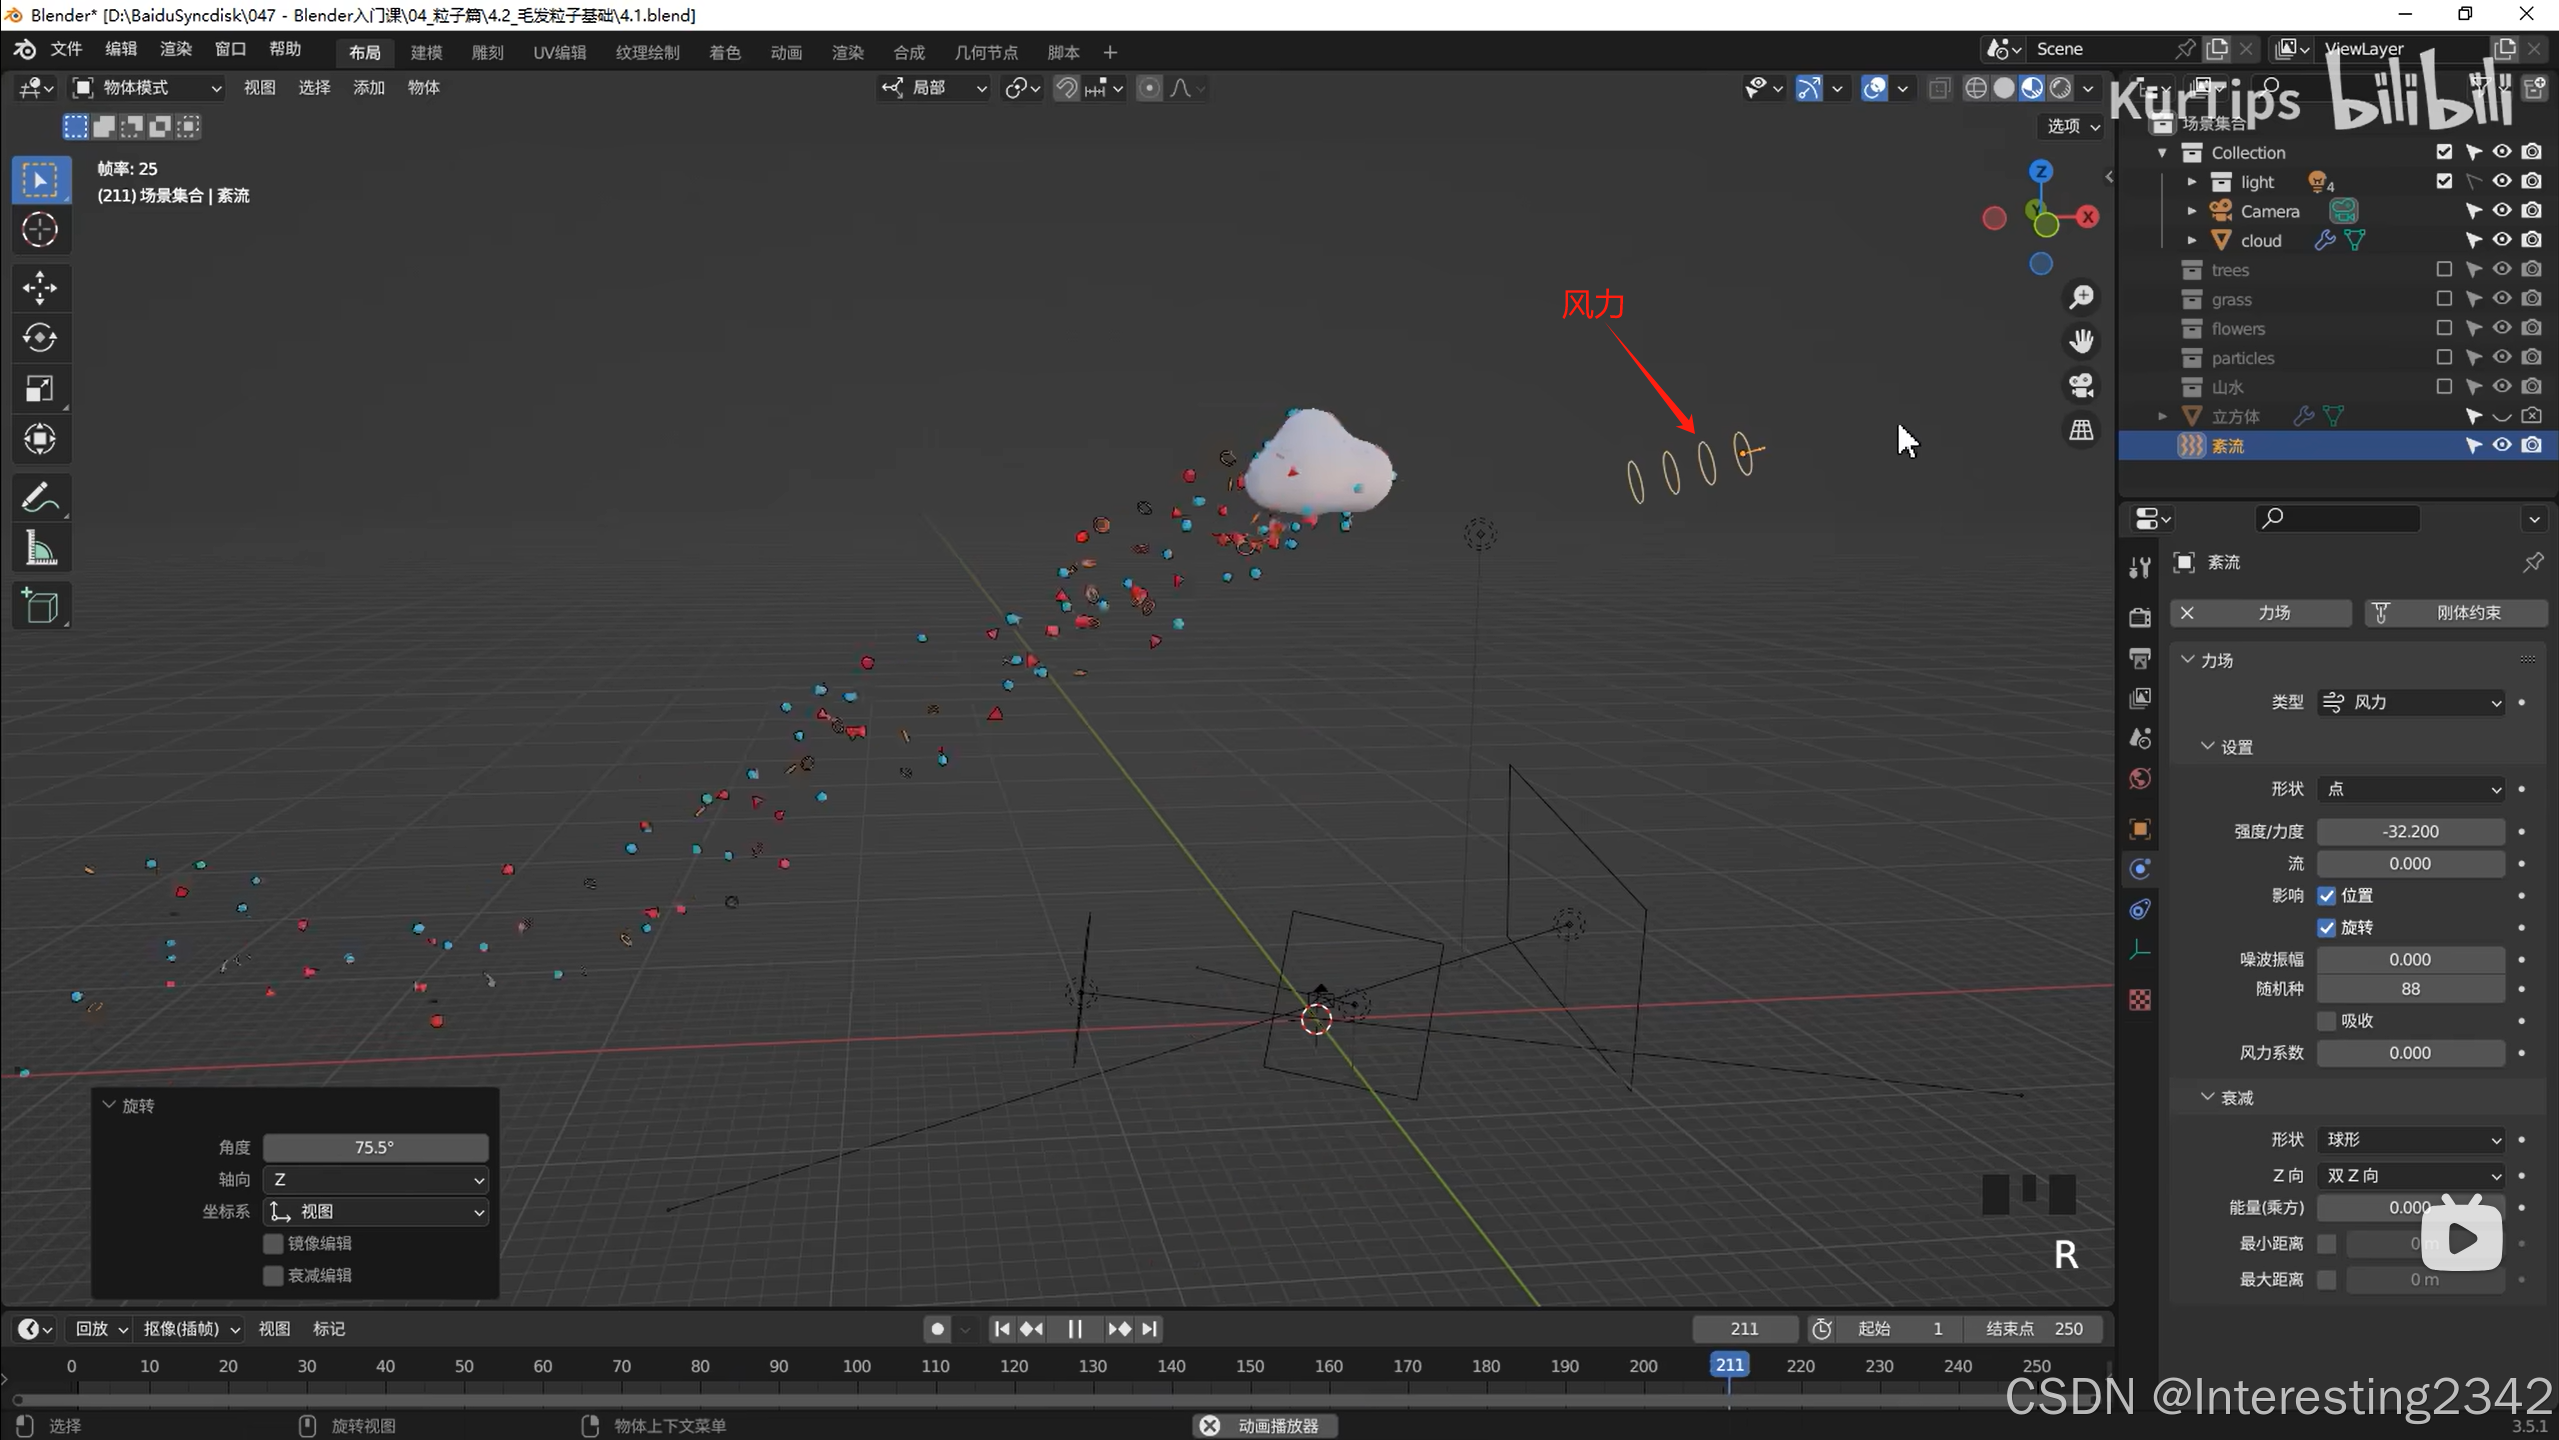Viewport: 2559px width, 1440px height.
Task: Expand the light collection in outliner
Action: tap(2191, 182)
